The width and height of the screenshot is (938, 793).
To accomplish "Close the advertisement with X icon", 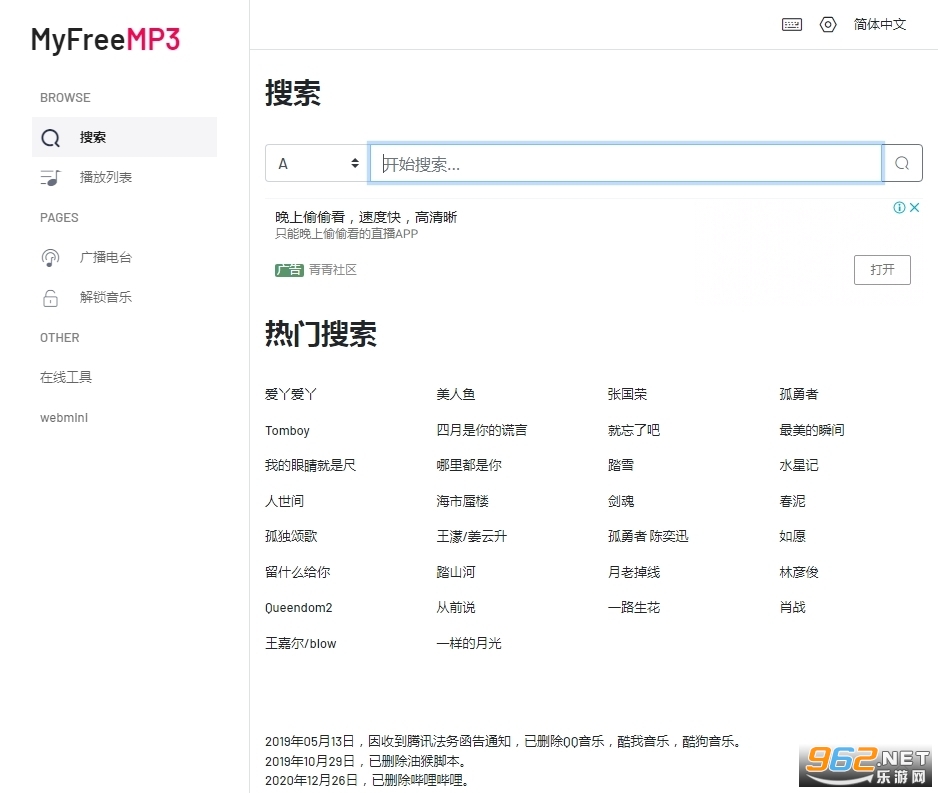I will (914, 208).
